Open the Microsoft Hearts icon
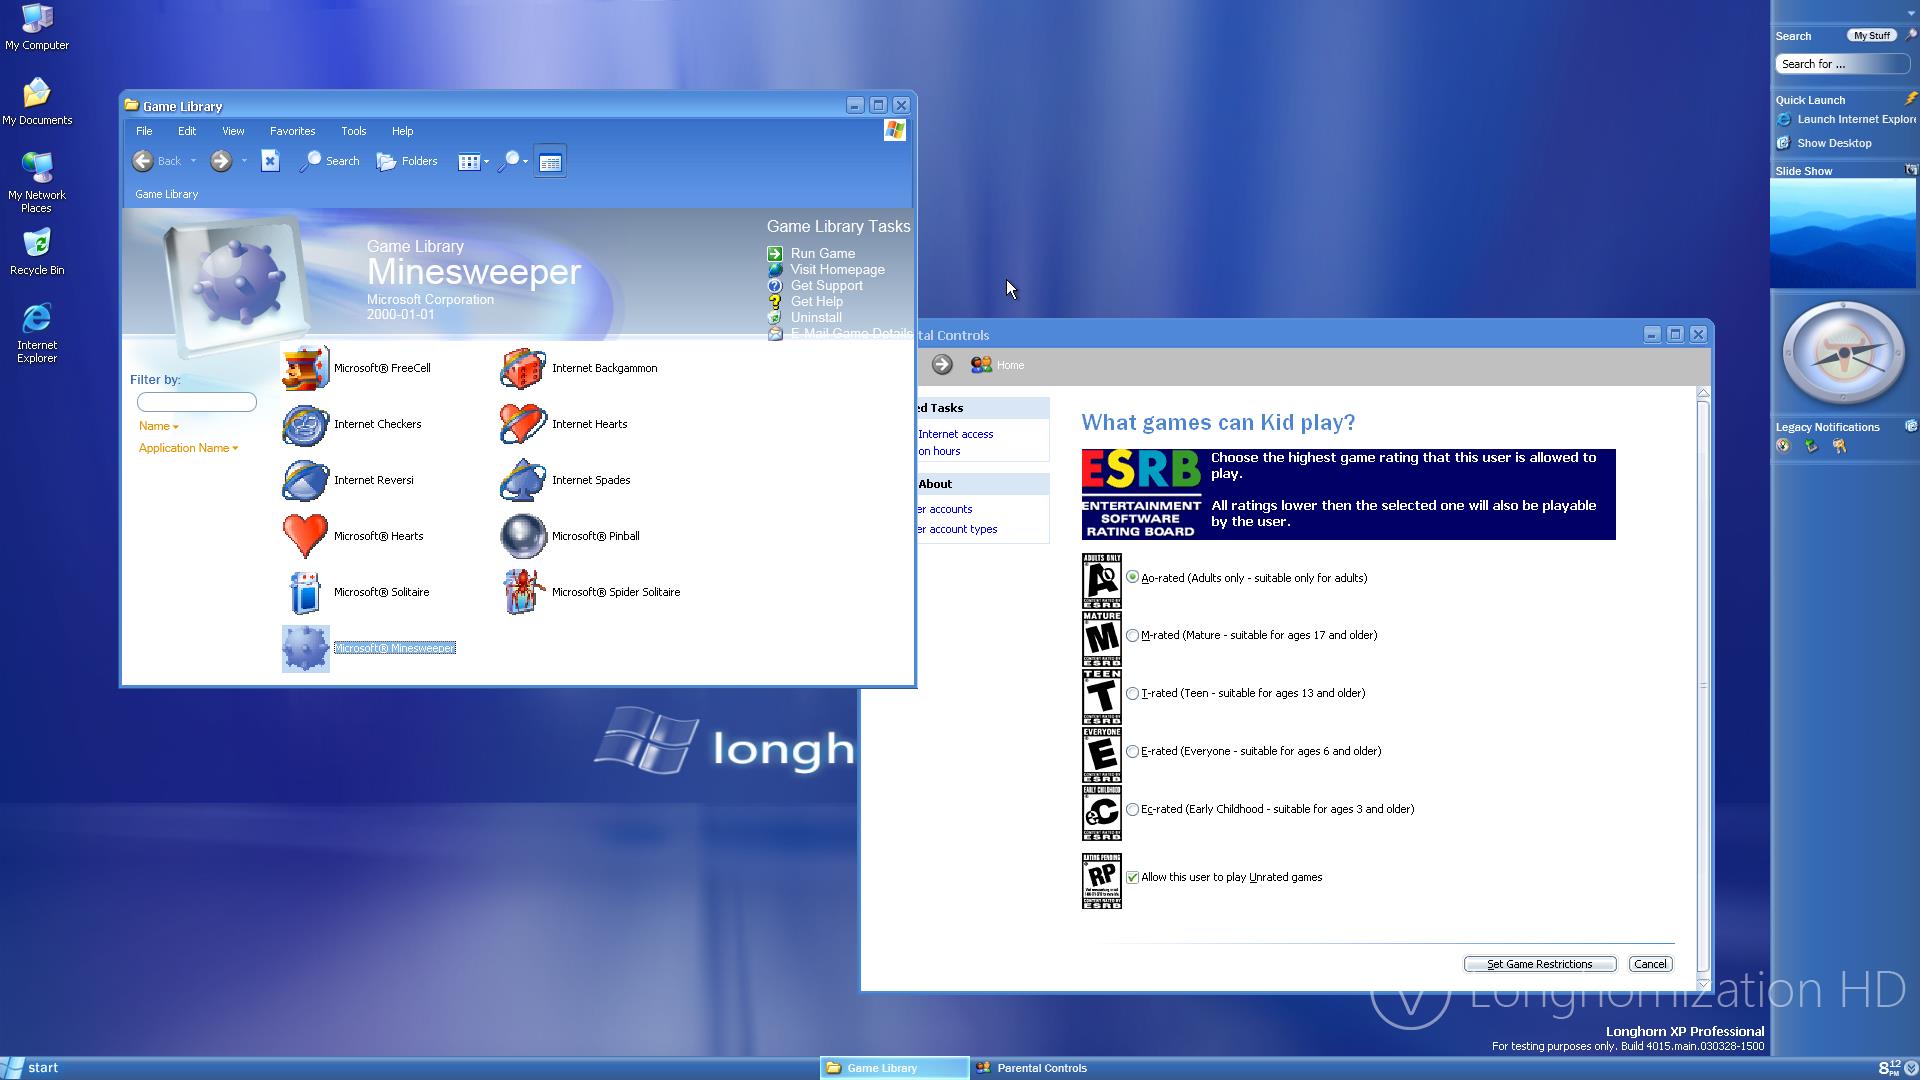This screenshot has height=1080, width=1920. (306, 536)
